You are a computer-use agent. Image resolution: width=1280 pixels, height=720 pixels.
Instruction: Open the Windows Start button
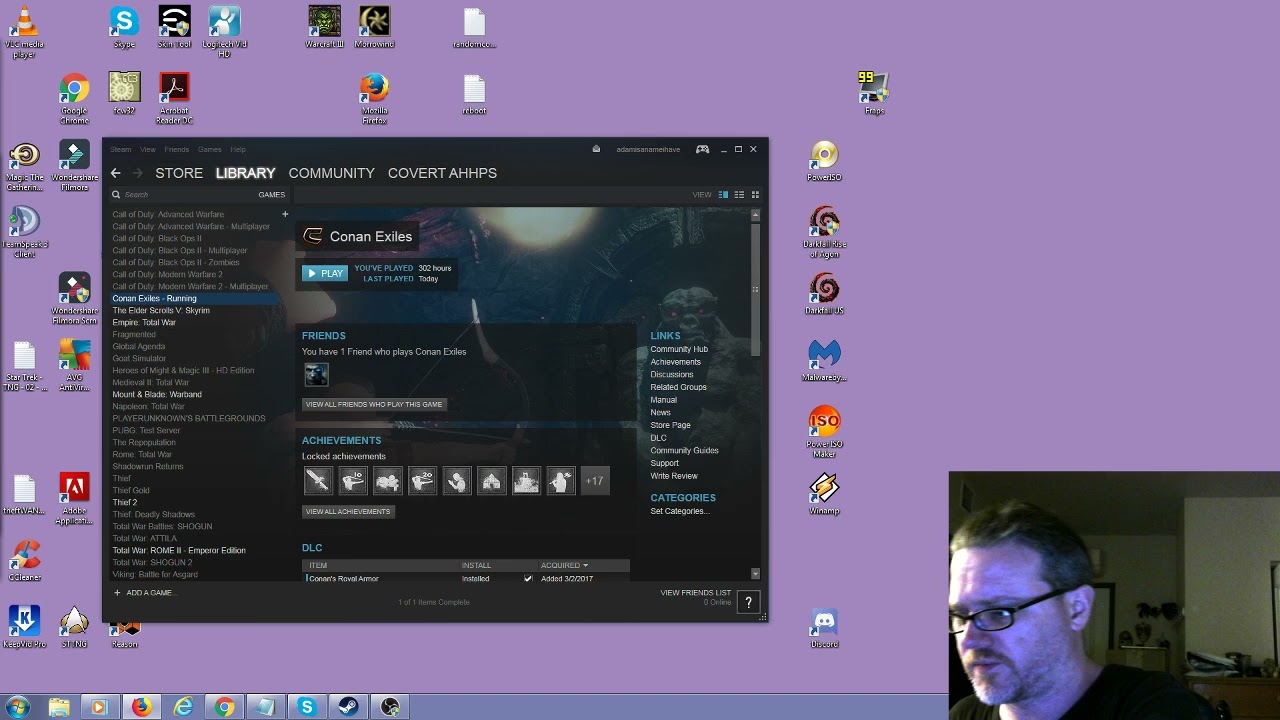tap(17, 707)
